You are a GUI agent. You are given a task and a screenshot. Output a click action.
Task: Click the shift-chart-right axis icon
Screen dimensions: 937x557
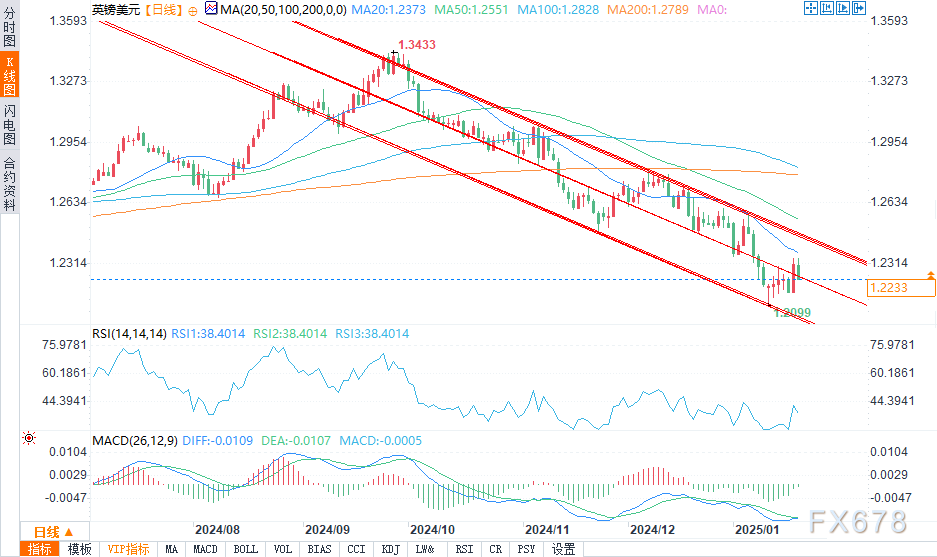pyautogui.click(x=843, y=8)
